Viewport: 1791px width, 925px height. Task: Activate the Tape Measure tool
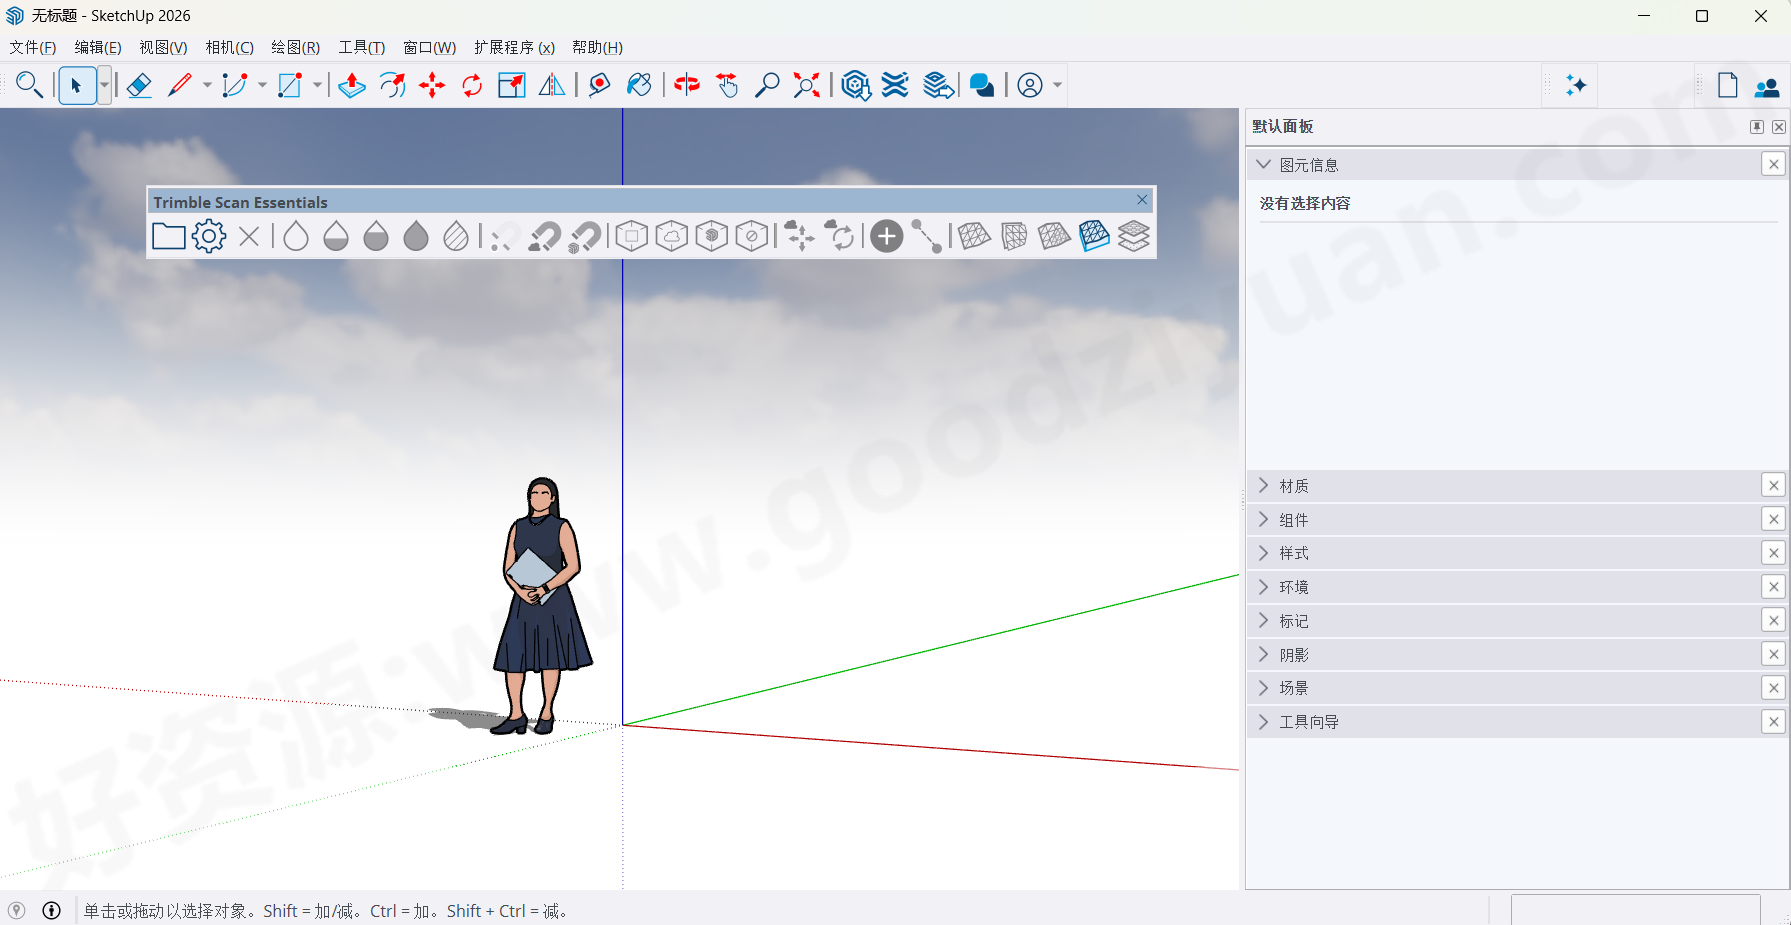pyautogui.click(x=598, y=85)
